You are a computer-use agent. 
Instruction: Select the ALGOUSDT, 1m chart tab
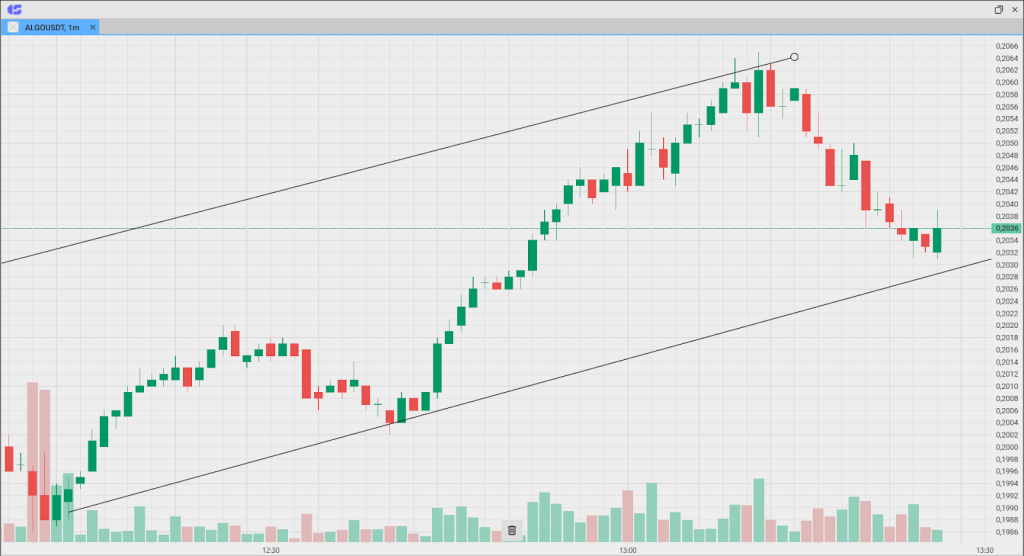(52, 28)
